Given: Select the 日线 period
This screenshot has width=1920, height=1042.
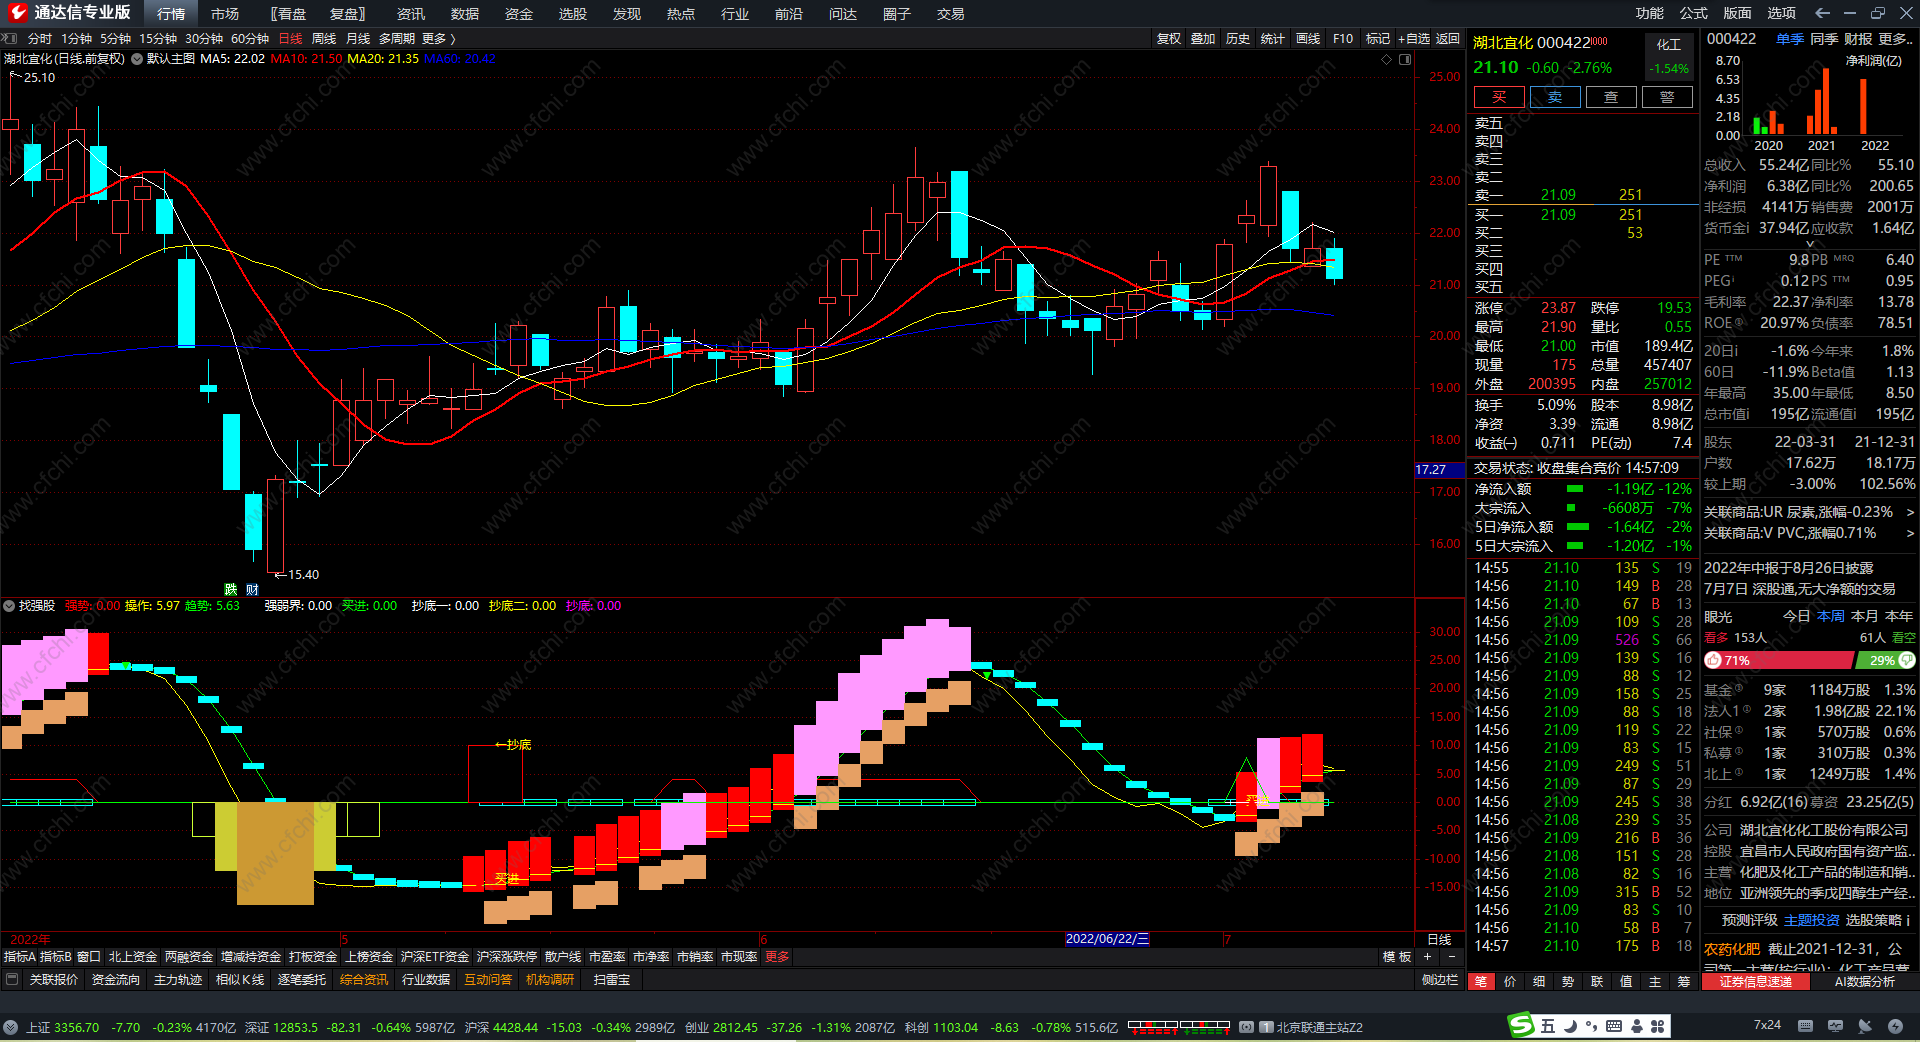Looking at the screenshot, I should 290,39.
